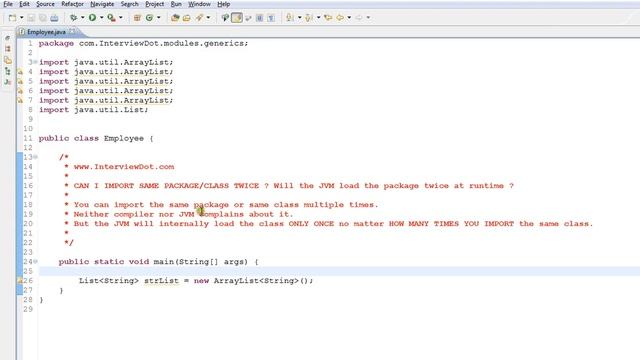Open Package Explorer sidebar icon
Image resolution: width=640 pixels, height=360 pixels.
[x=7, y=60]
